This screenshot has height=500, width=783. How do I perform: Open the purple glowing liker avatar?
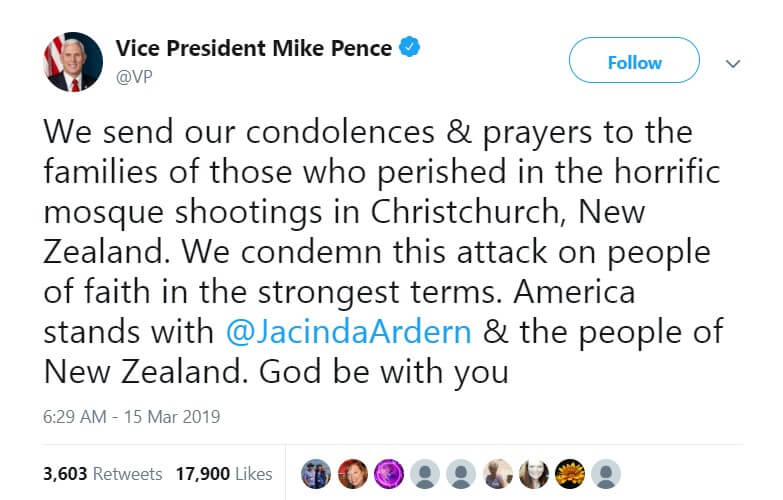[x=388, y=473]
